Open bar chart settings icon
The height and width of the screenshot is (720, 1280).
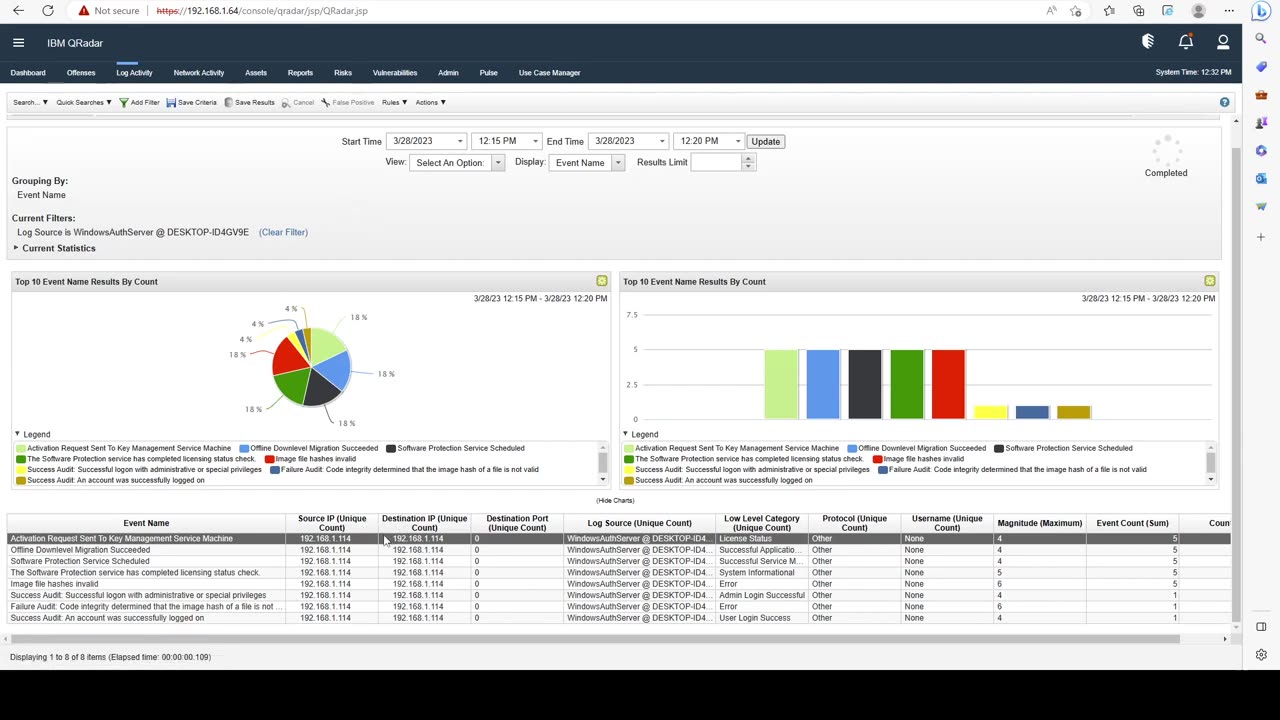pos(1210,281)
